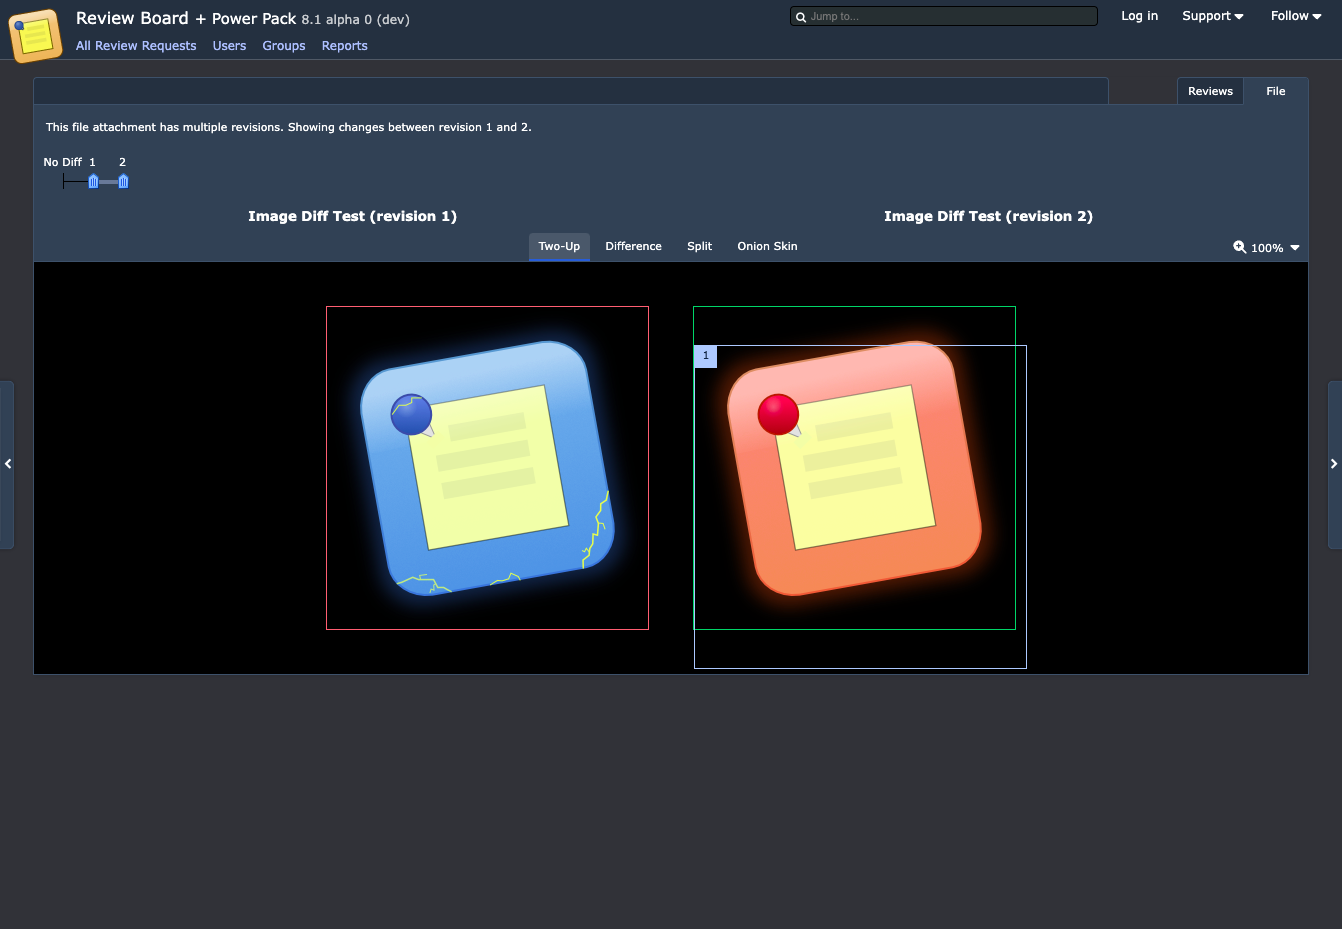Click the next file arrow on right edge
This screenshot has height=929, width=1342.
pos(1335,464)
